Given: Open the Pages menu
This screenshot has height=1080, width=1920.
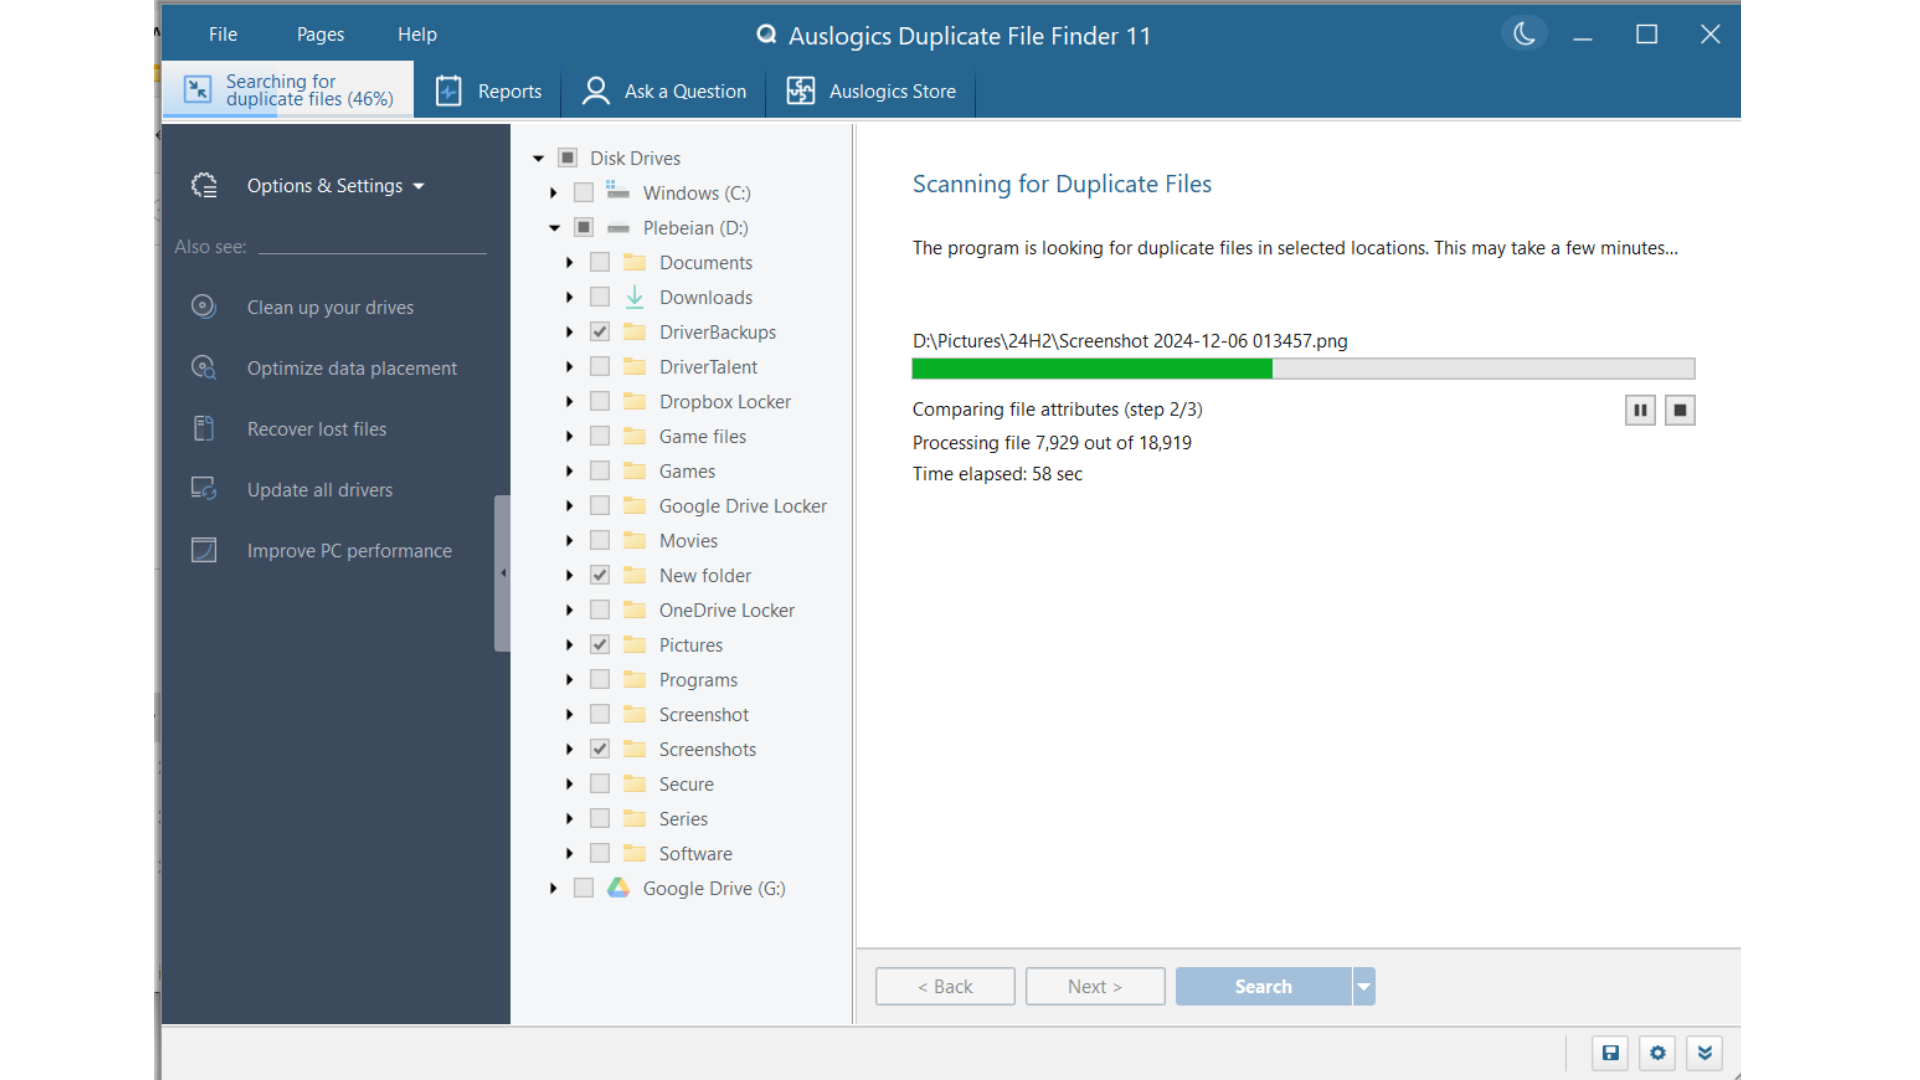Looking at the screenshot, I should click(320, 34).
